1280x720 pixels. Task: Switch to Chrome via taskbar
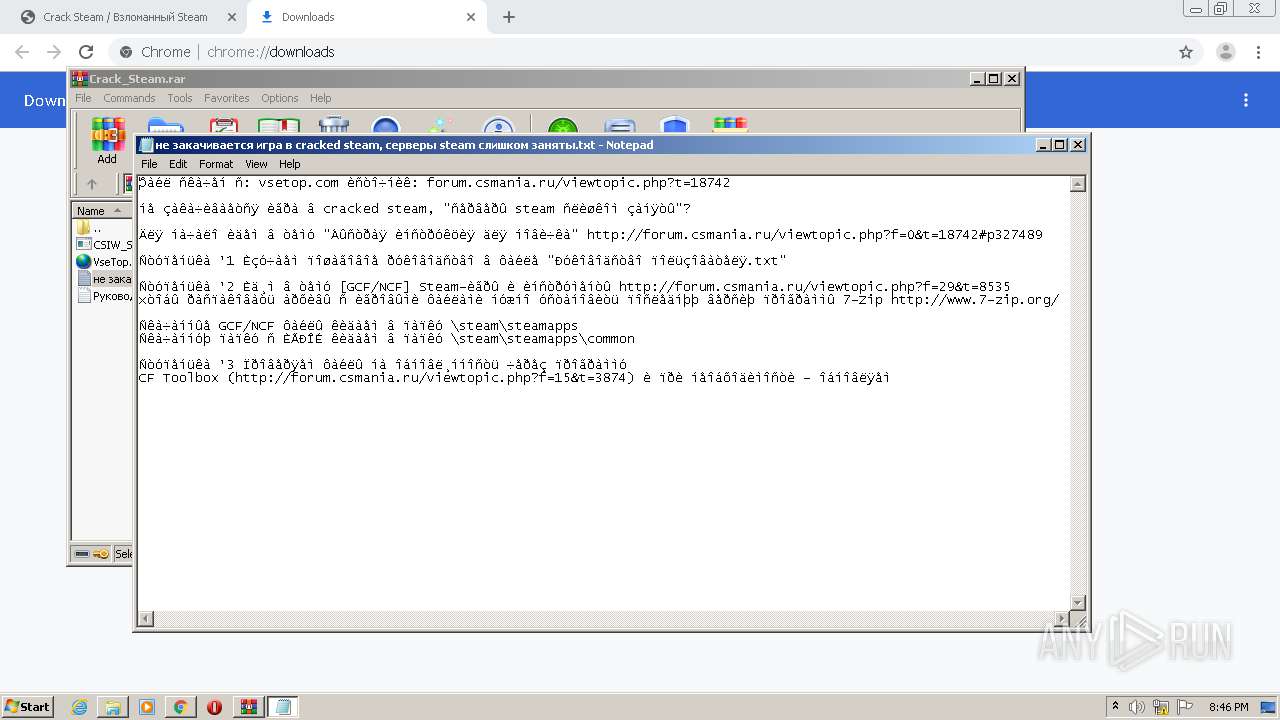pos(181,707)
